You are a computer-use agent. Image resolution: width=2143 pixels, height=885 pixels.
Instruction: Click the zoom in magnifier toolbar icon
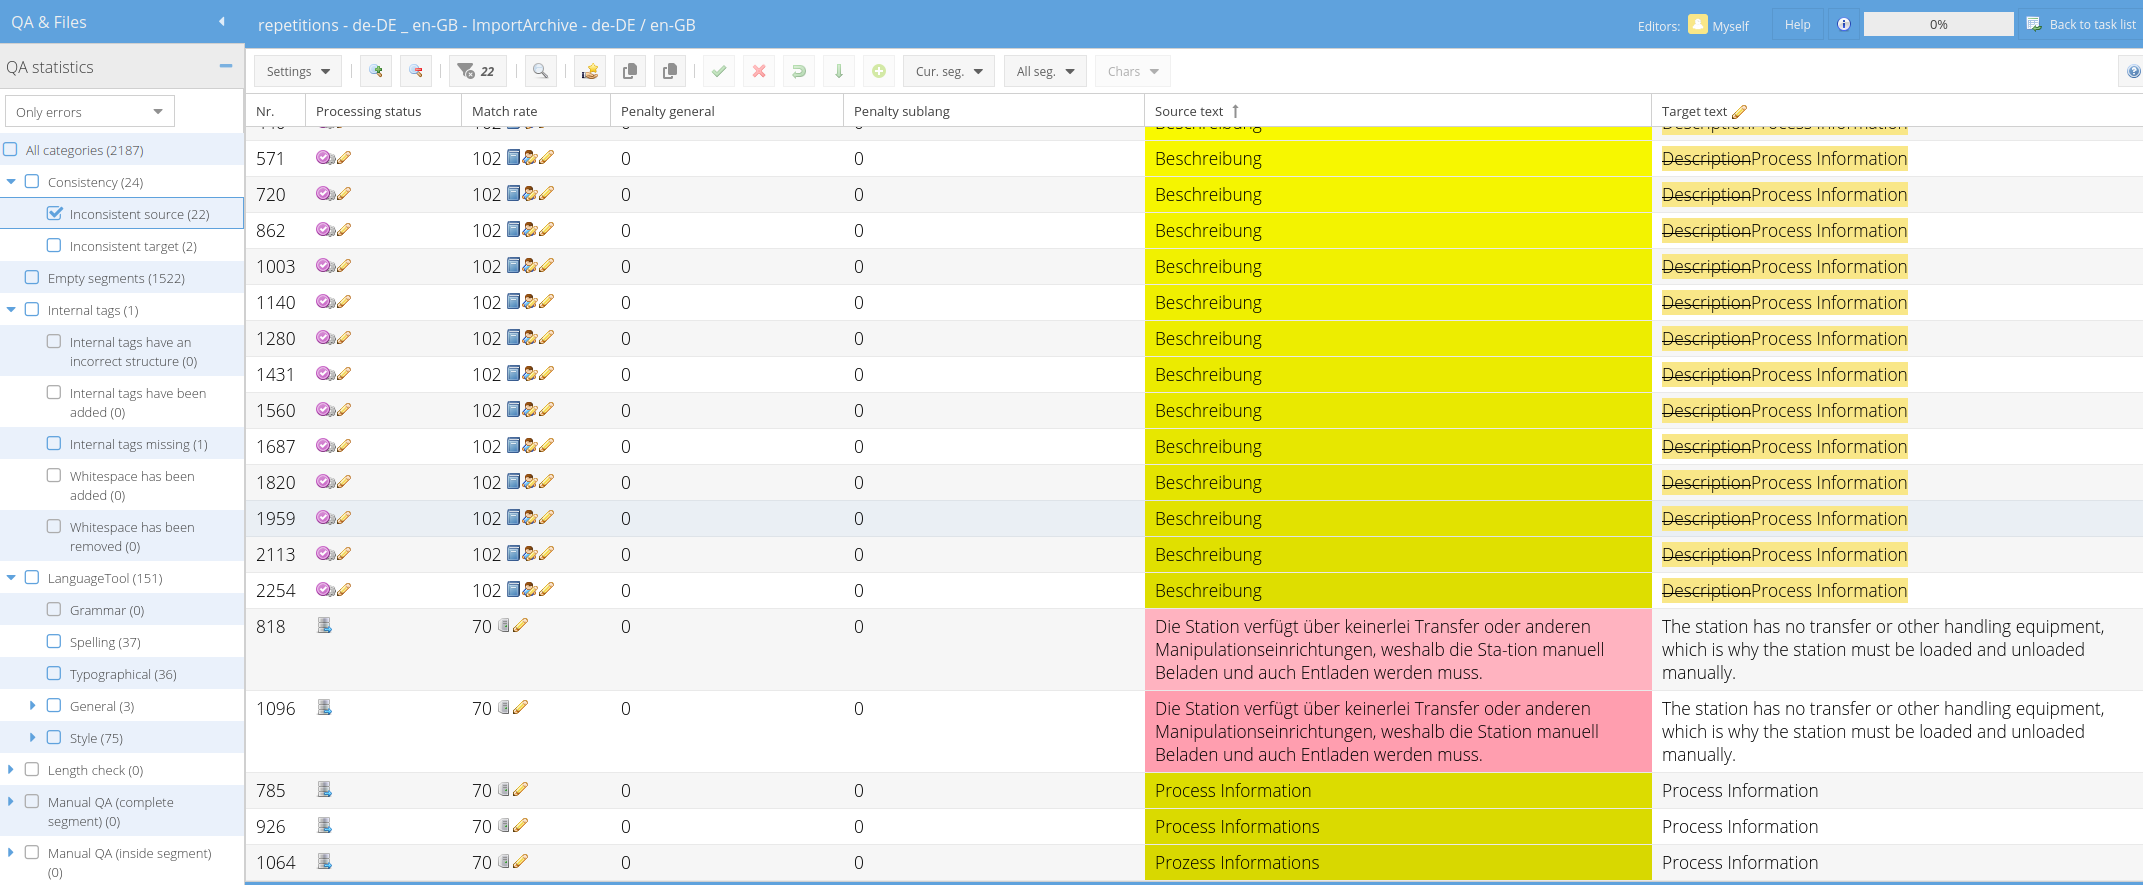(x=376, y=71)
